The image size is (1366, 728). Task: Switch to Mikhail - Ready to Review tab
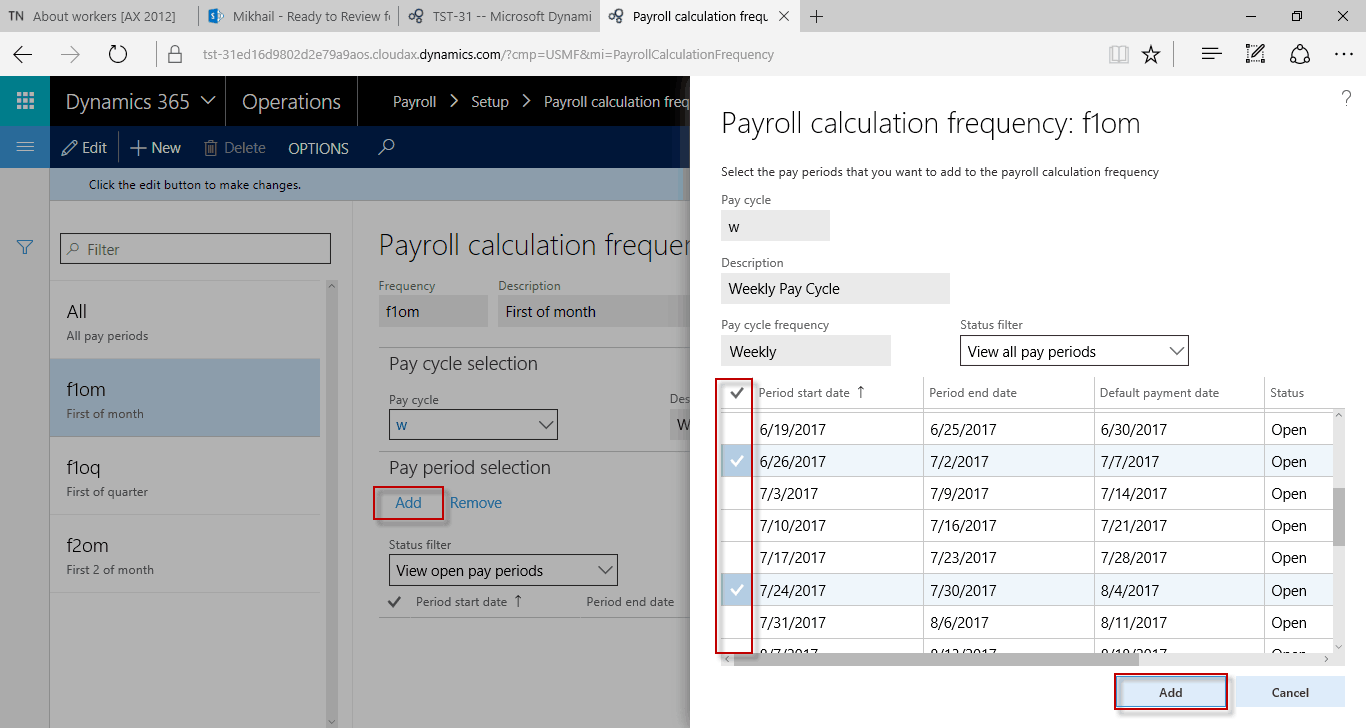[x=298, y=17]
